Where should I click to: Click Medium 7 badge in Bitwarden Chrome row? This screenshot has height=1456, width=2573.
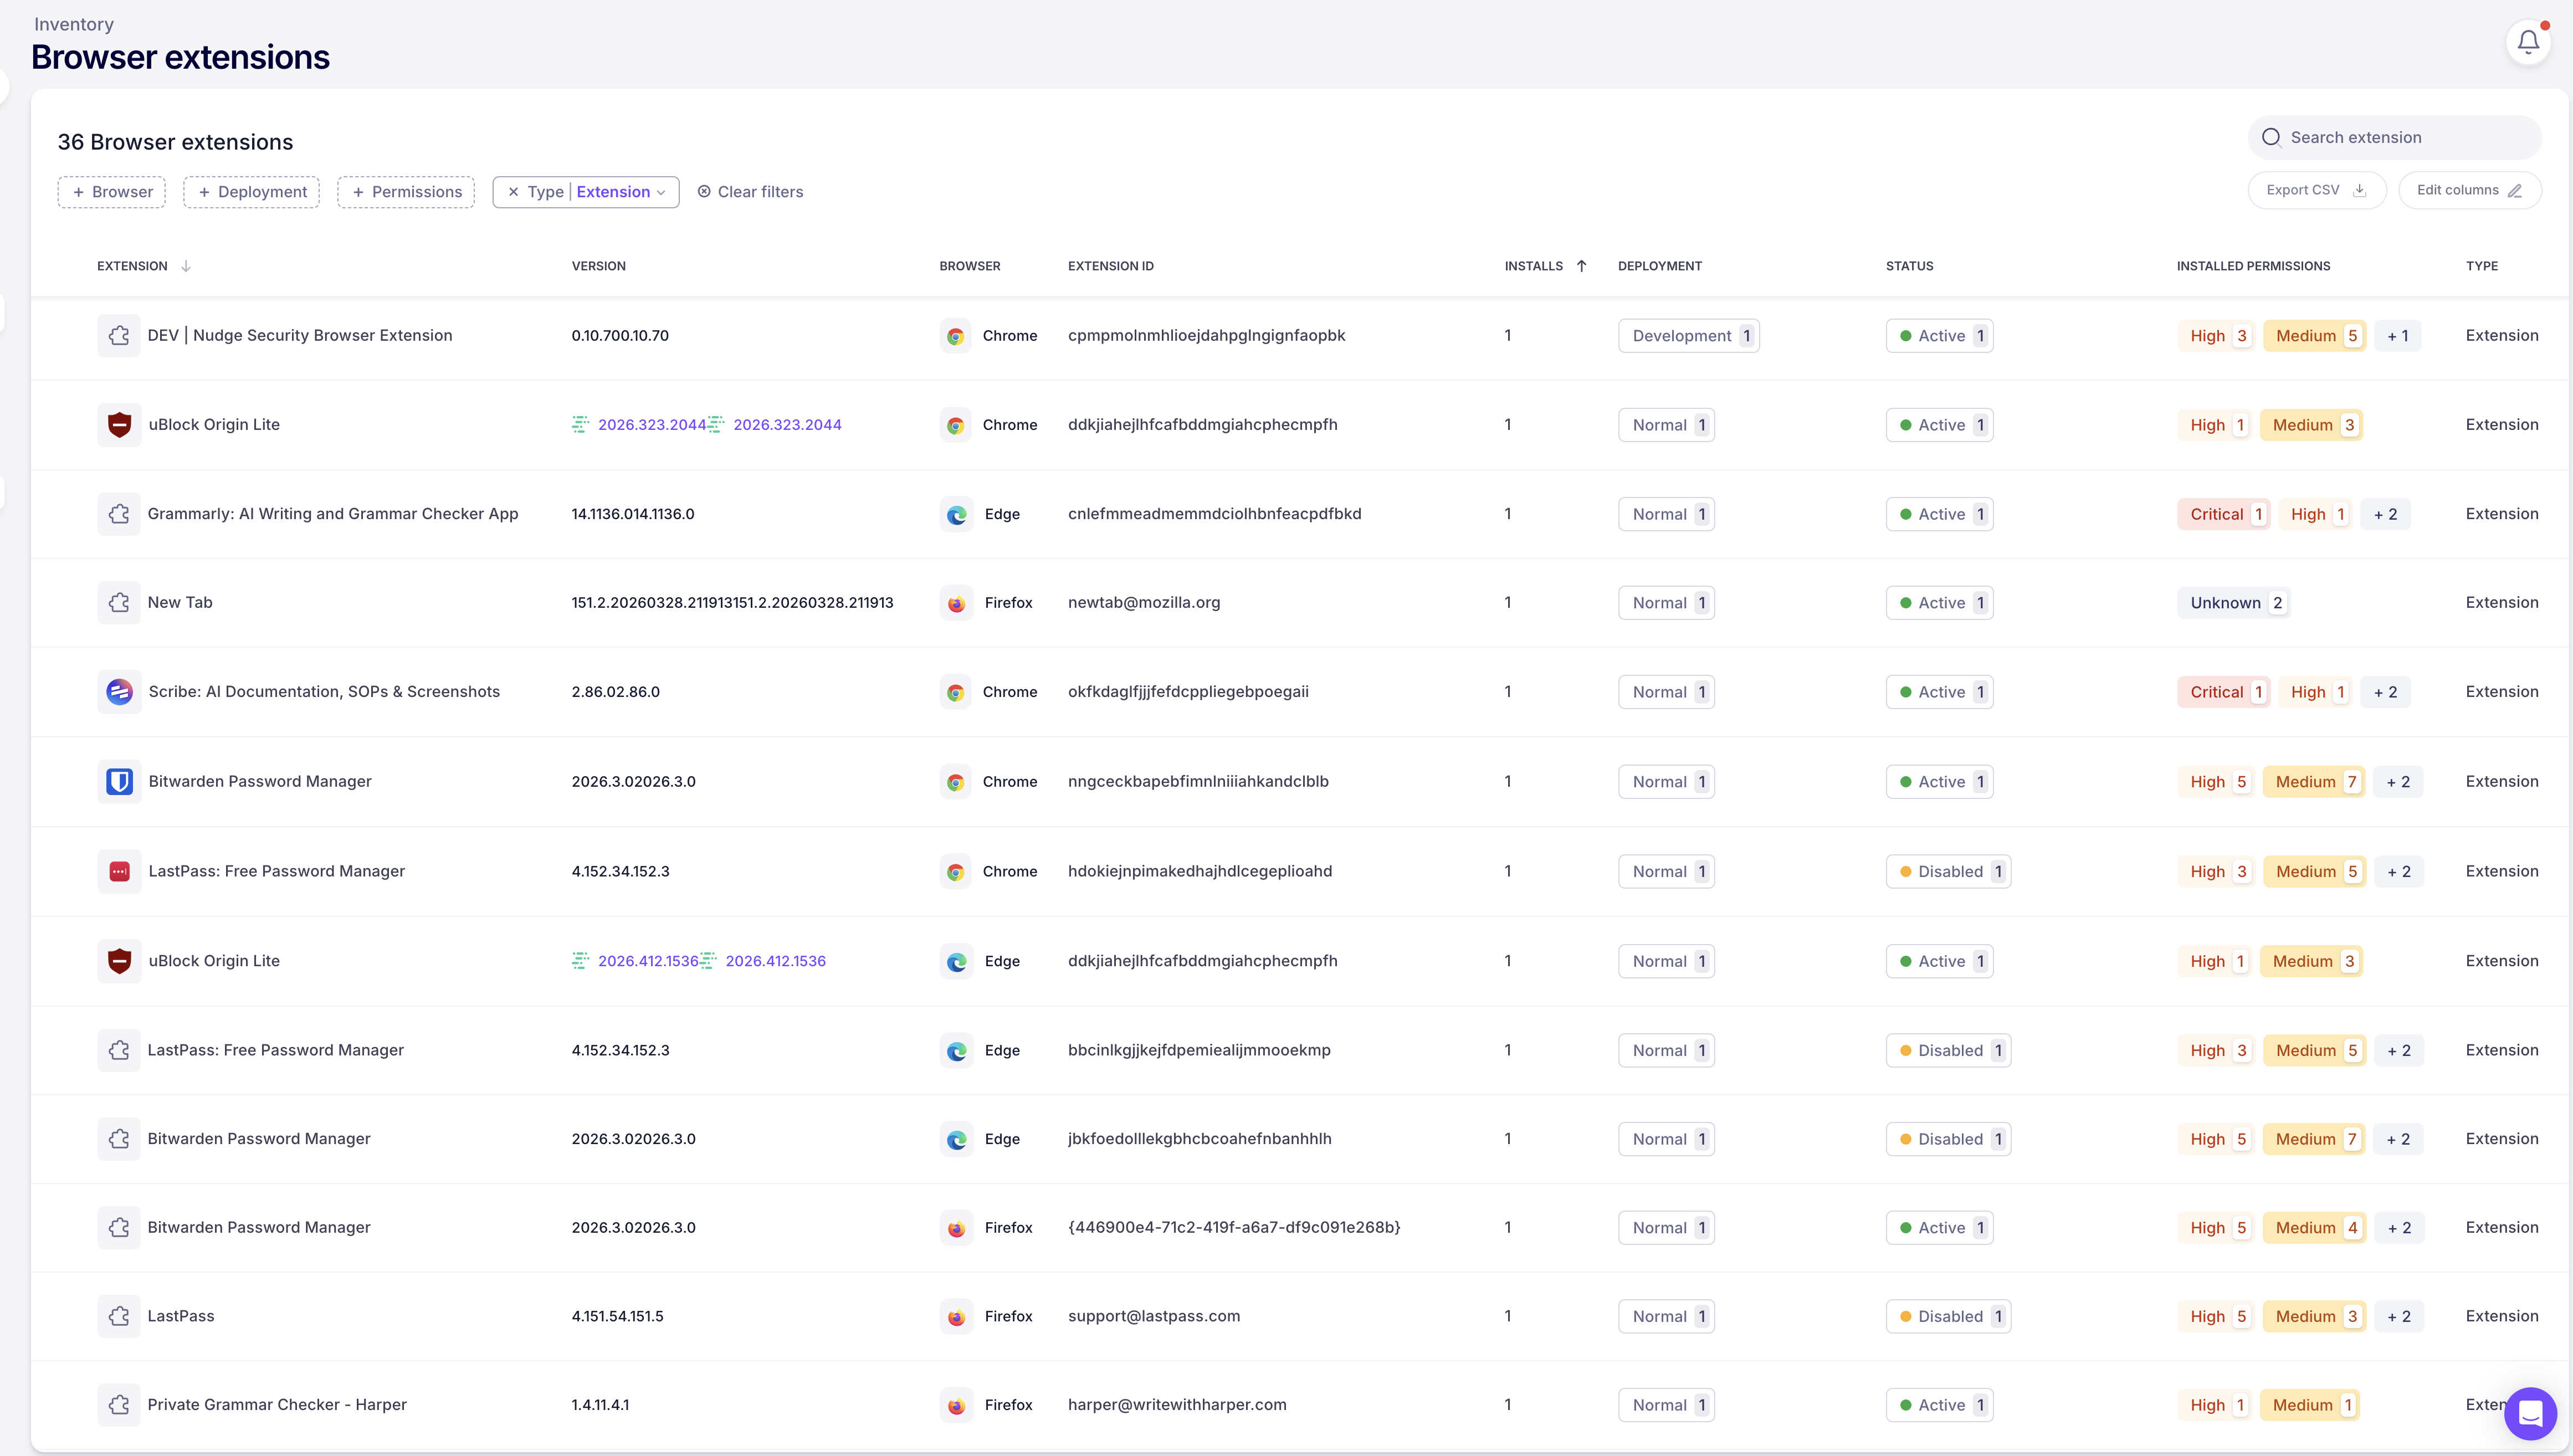pos(2314,782)
